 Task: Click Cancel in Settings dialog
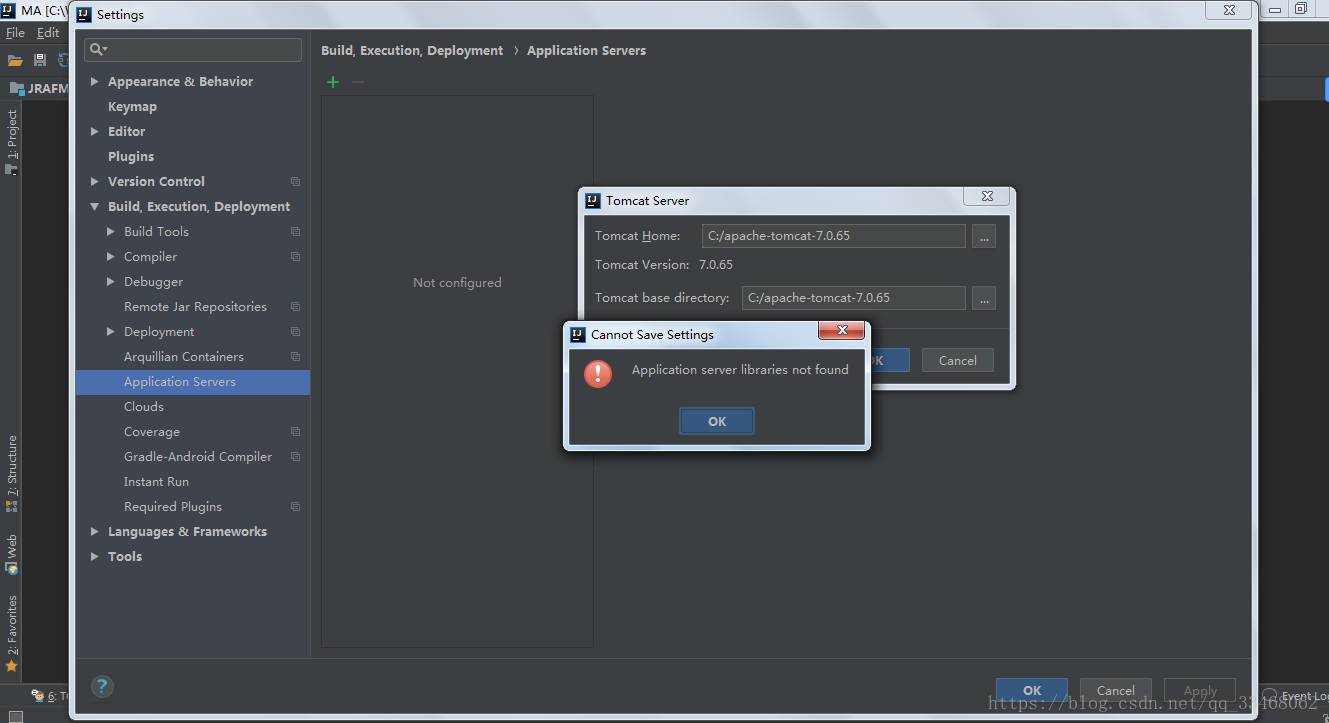(1115, 690)
